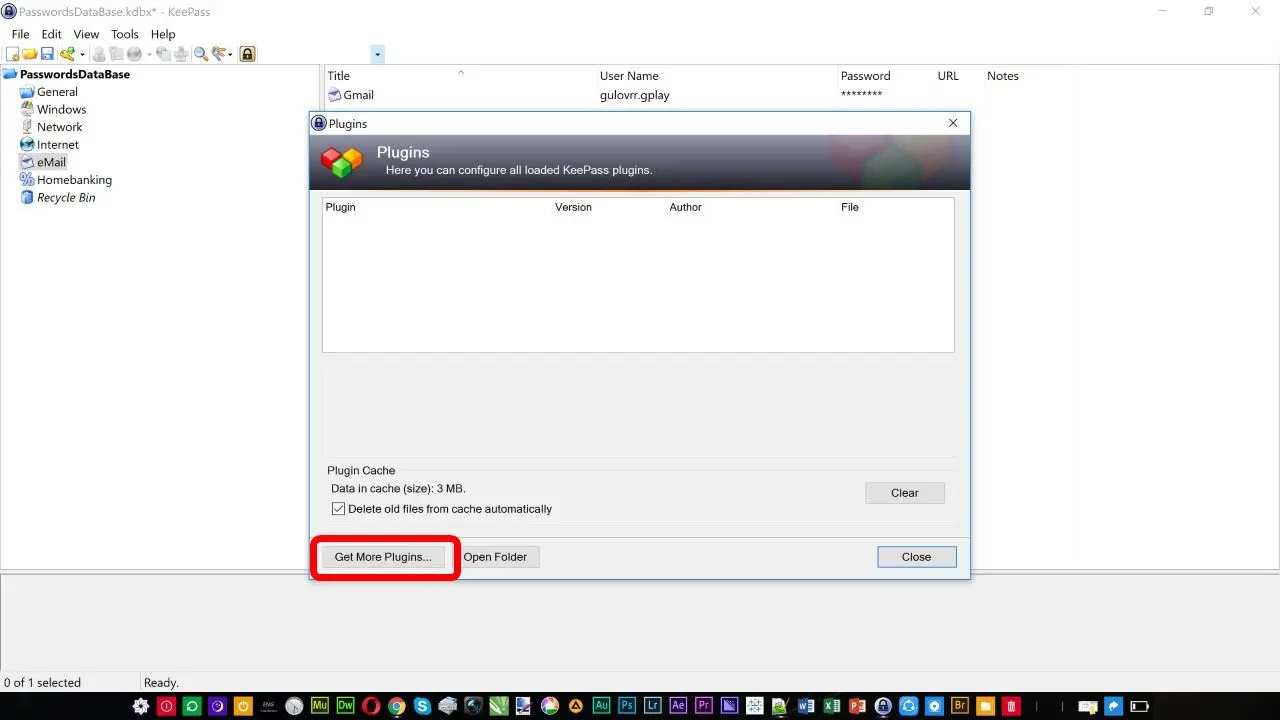Screen dimensions: 1280x720
Task: Click the Clear cache button
Action: click(905, 493)
